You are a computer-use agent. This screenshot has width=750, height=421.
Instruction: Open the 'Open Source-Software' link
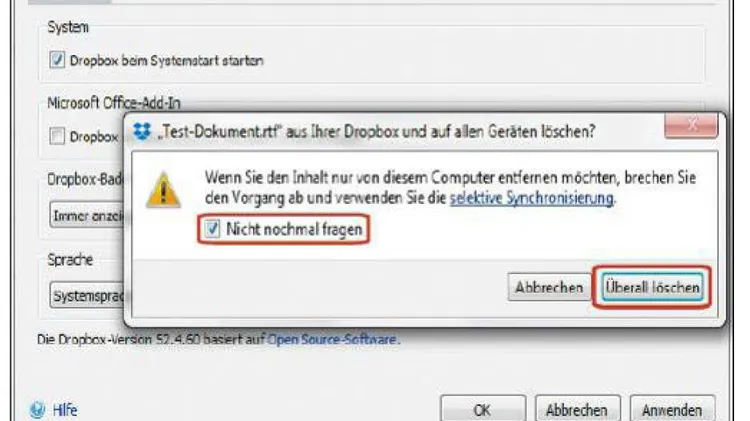[331, 339]
